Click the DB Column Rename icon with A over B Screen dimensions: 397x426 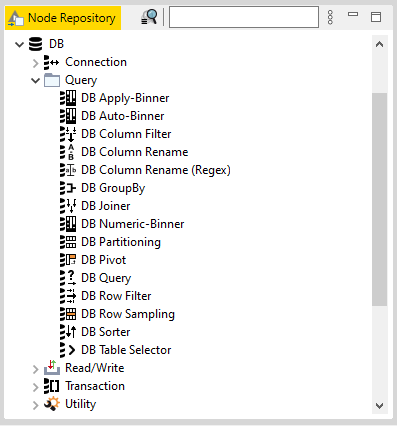pyautogui.click(x=68, y=152)
